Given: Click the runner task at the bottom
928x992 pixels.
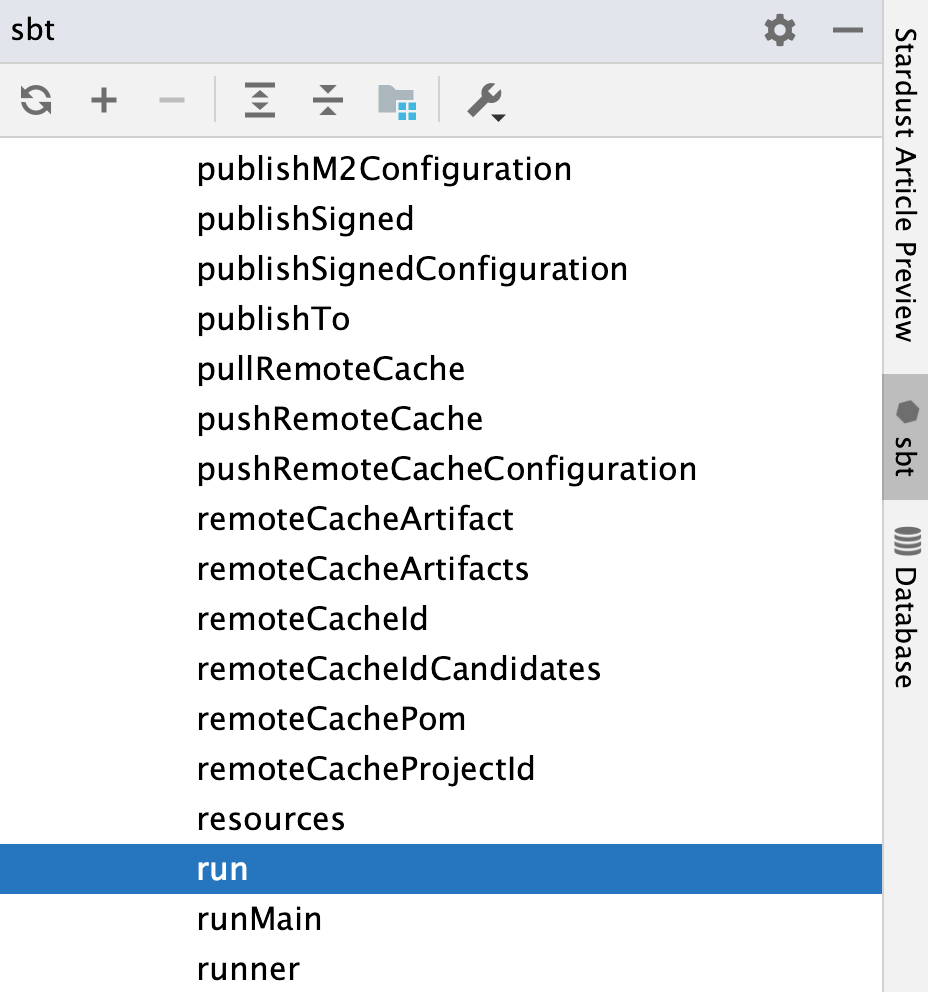Looking at the screenshot, I should tap(248, 968).
